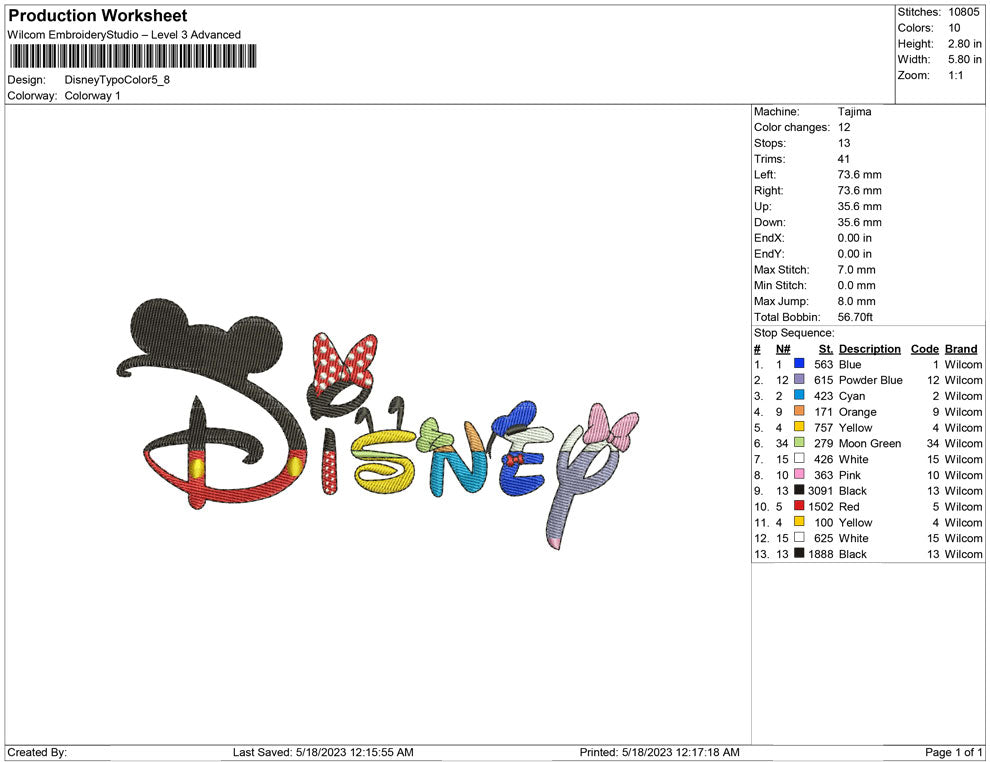990x762 pixels.
Task: Click the Red 1502 color swatch
Action: click(x=799, y=506)
